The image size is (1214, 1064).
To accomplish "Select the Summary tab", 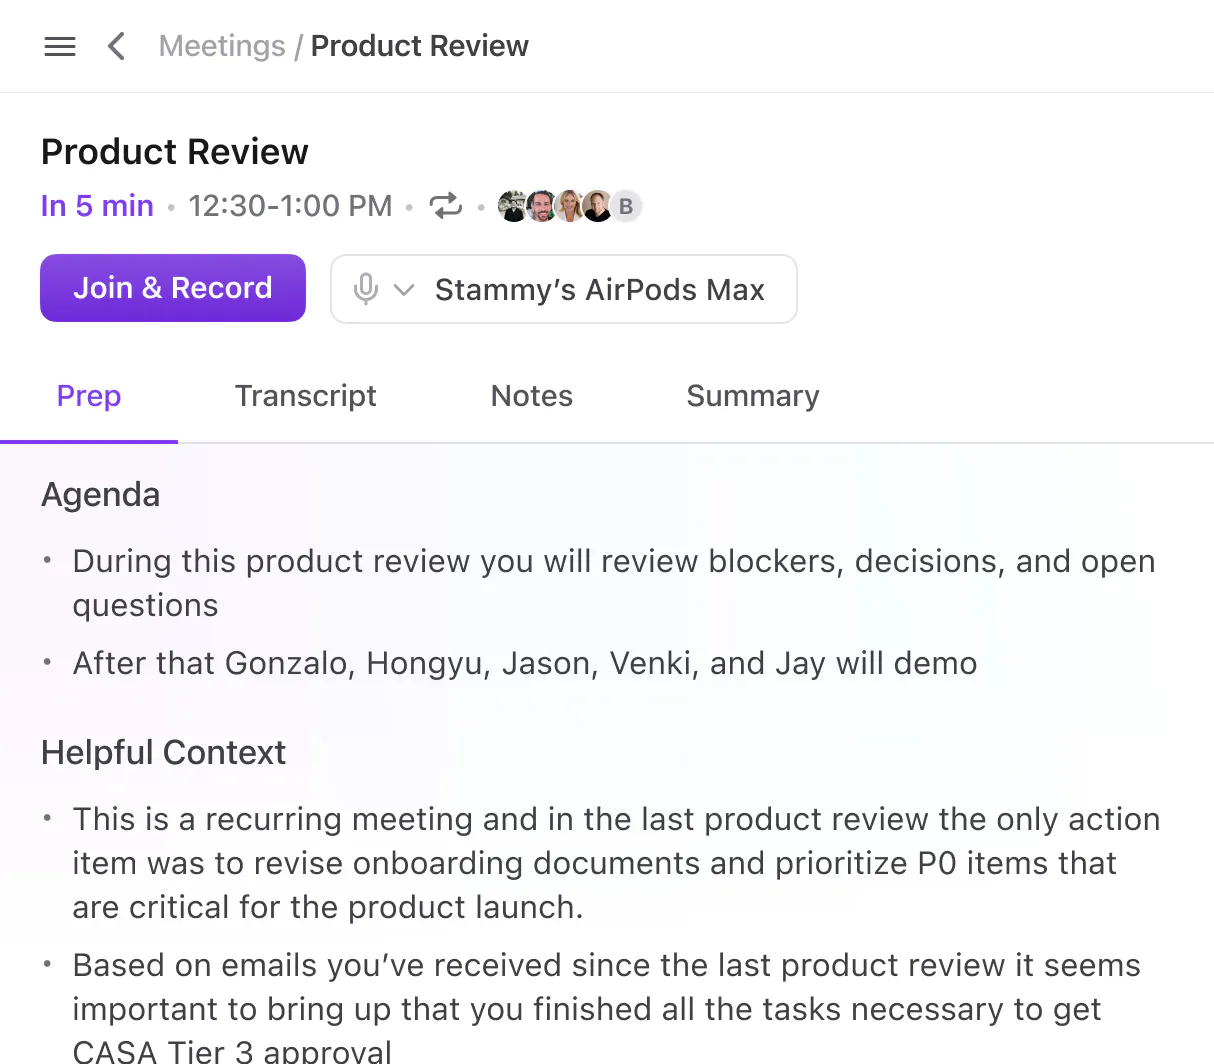I will [x=753, y=396].
